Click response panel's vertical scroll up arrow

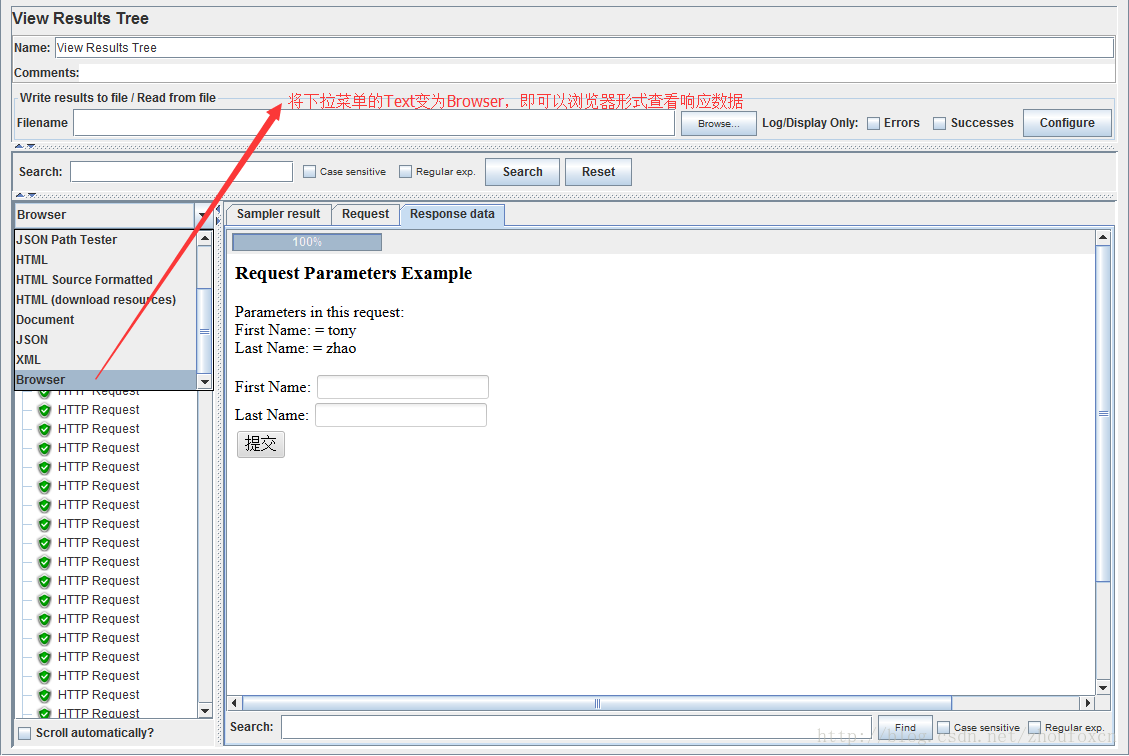(x=1103, y=238)
